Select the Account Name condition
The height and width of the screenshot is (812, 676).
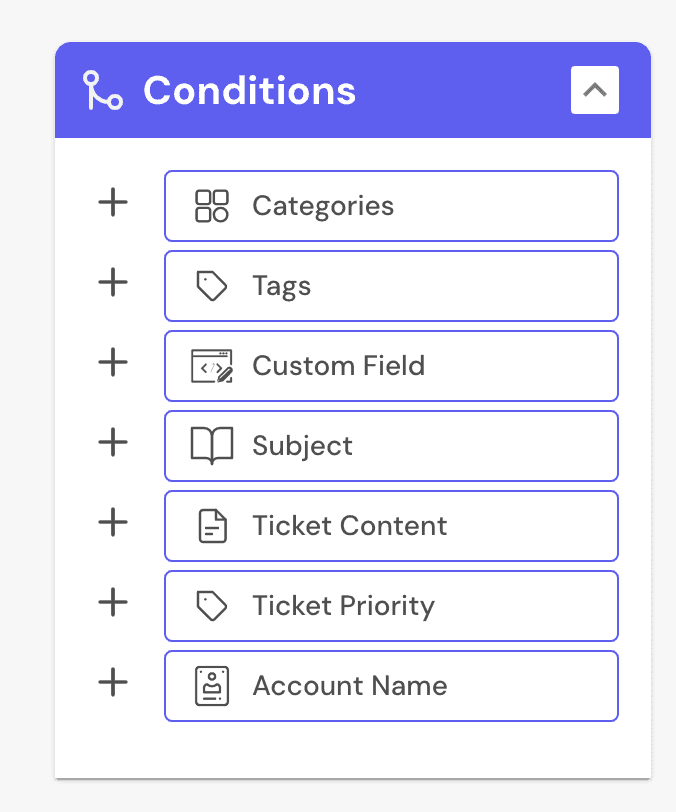[390, 685]
